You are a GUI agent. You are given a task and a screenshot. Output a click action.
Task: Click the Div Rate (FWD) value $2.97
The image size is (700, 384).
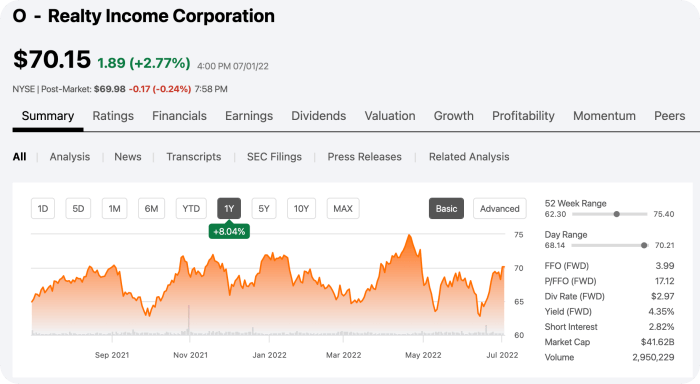(x=662, y=296)
